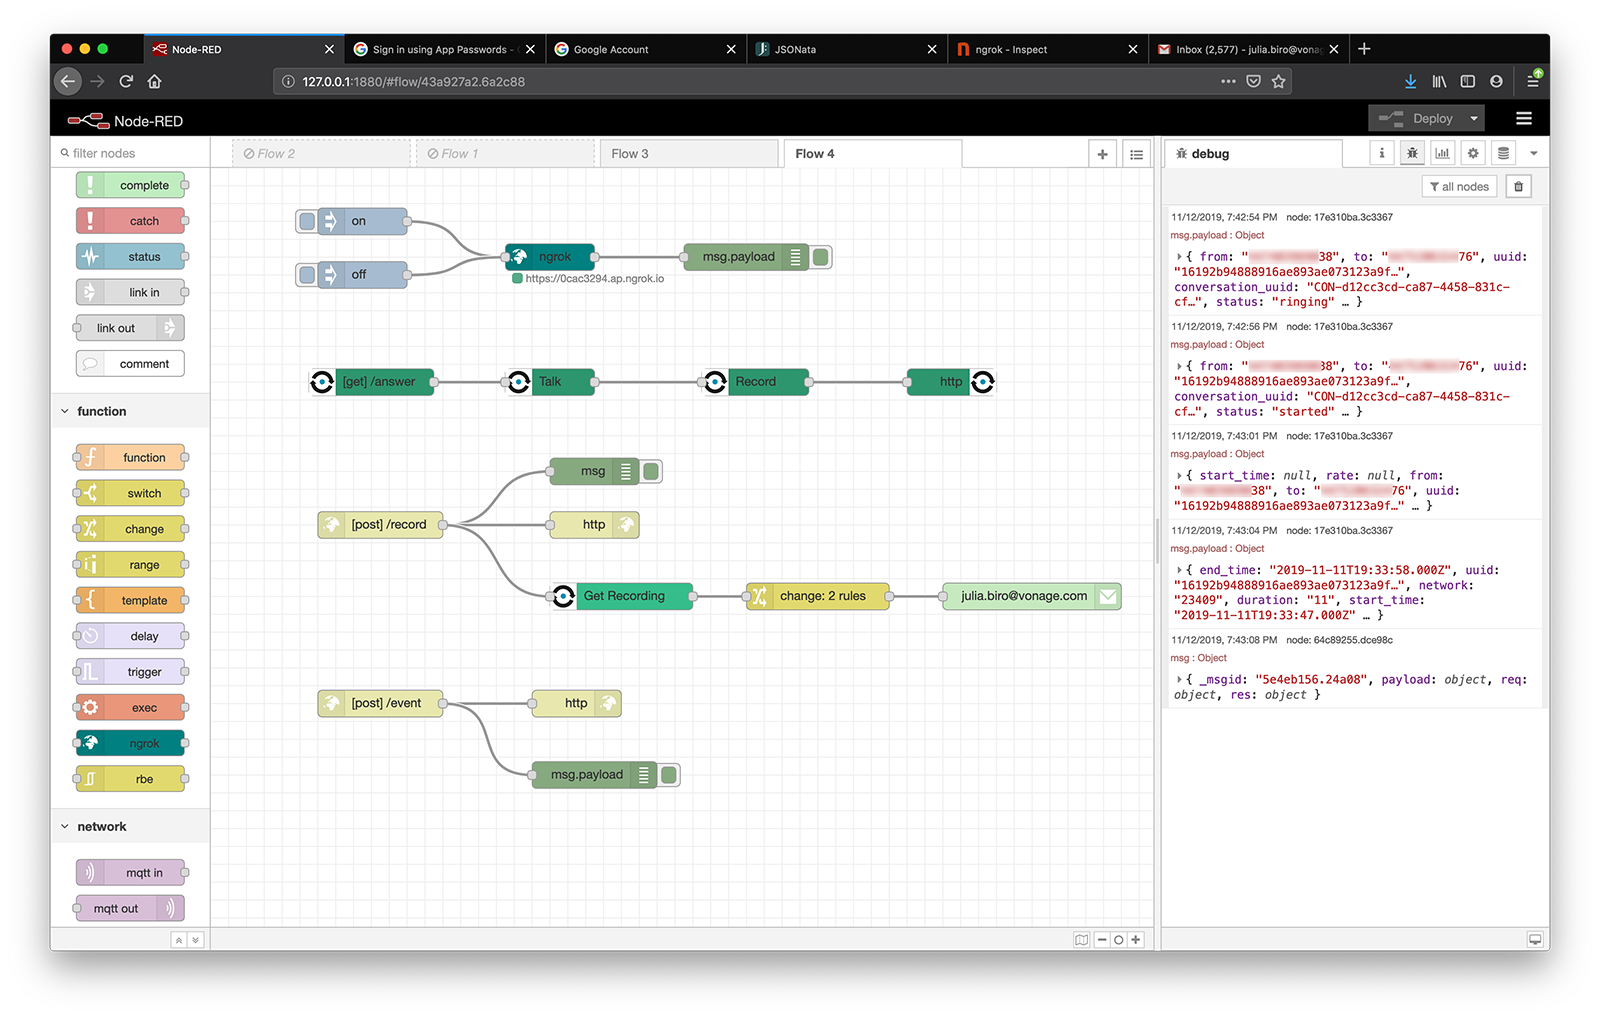
Task: Select the delay node in palette
Action: [130, 636]
